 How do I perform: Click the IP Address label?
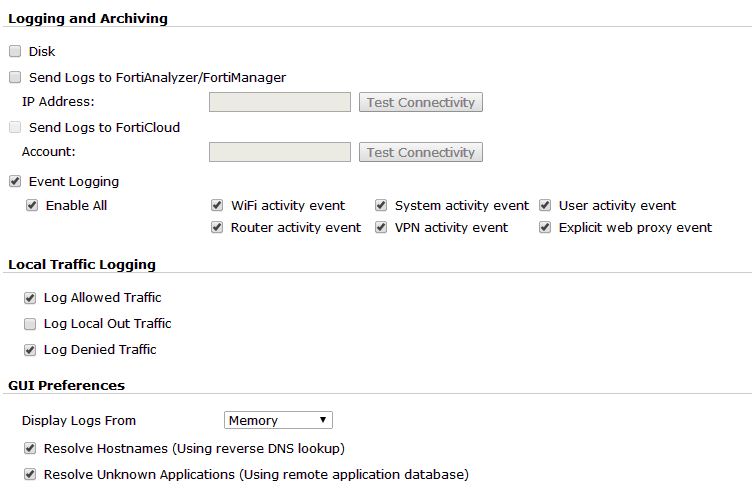[x=58, y=102]
